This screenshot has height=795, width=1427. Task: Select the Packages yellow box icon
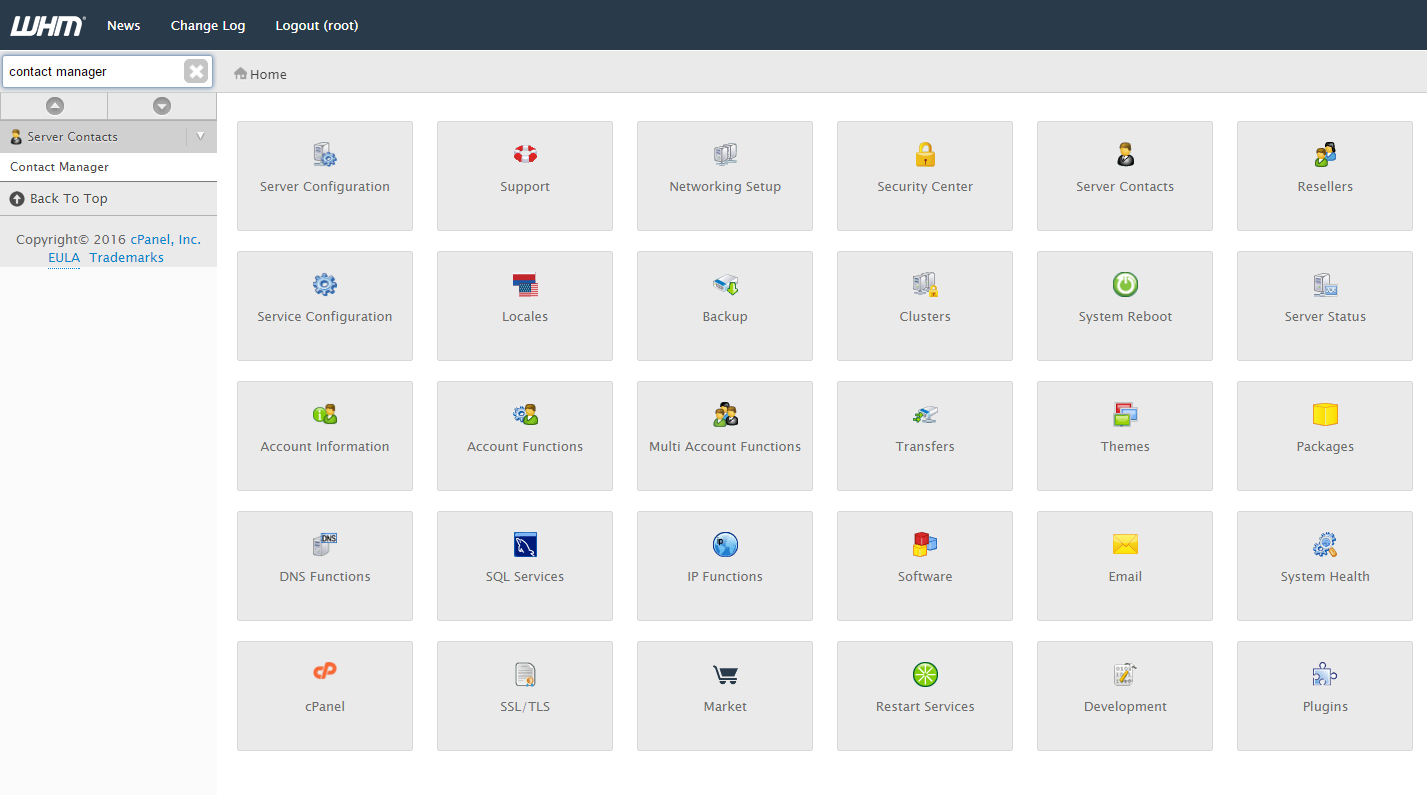(1325, 415)
